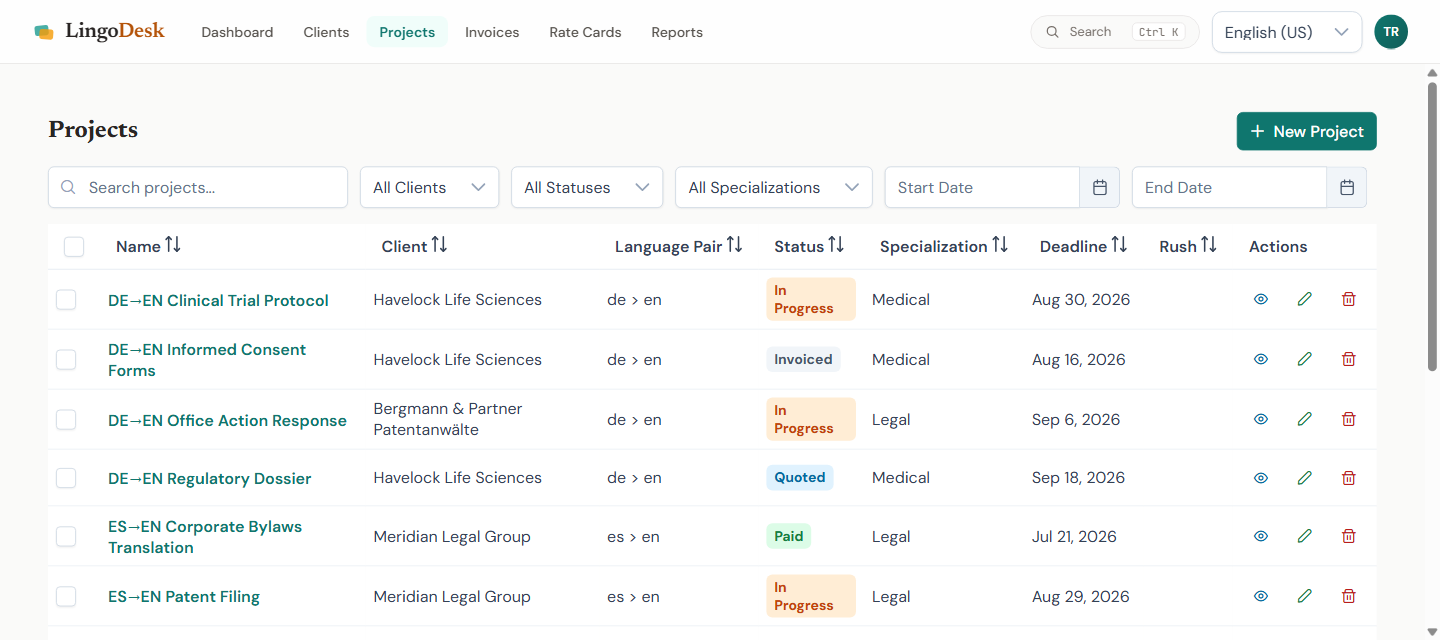Image resolution: width=1440 pixels, height=640 pixels.
Task: Open the Projects navigation tab
Action: coord(407,32)
